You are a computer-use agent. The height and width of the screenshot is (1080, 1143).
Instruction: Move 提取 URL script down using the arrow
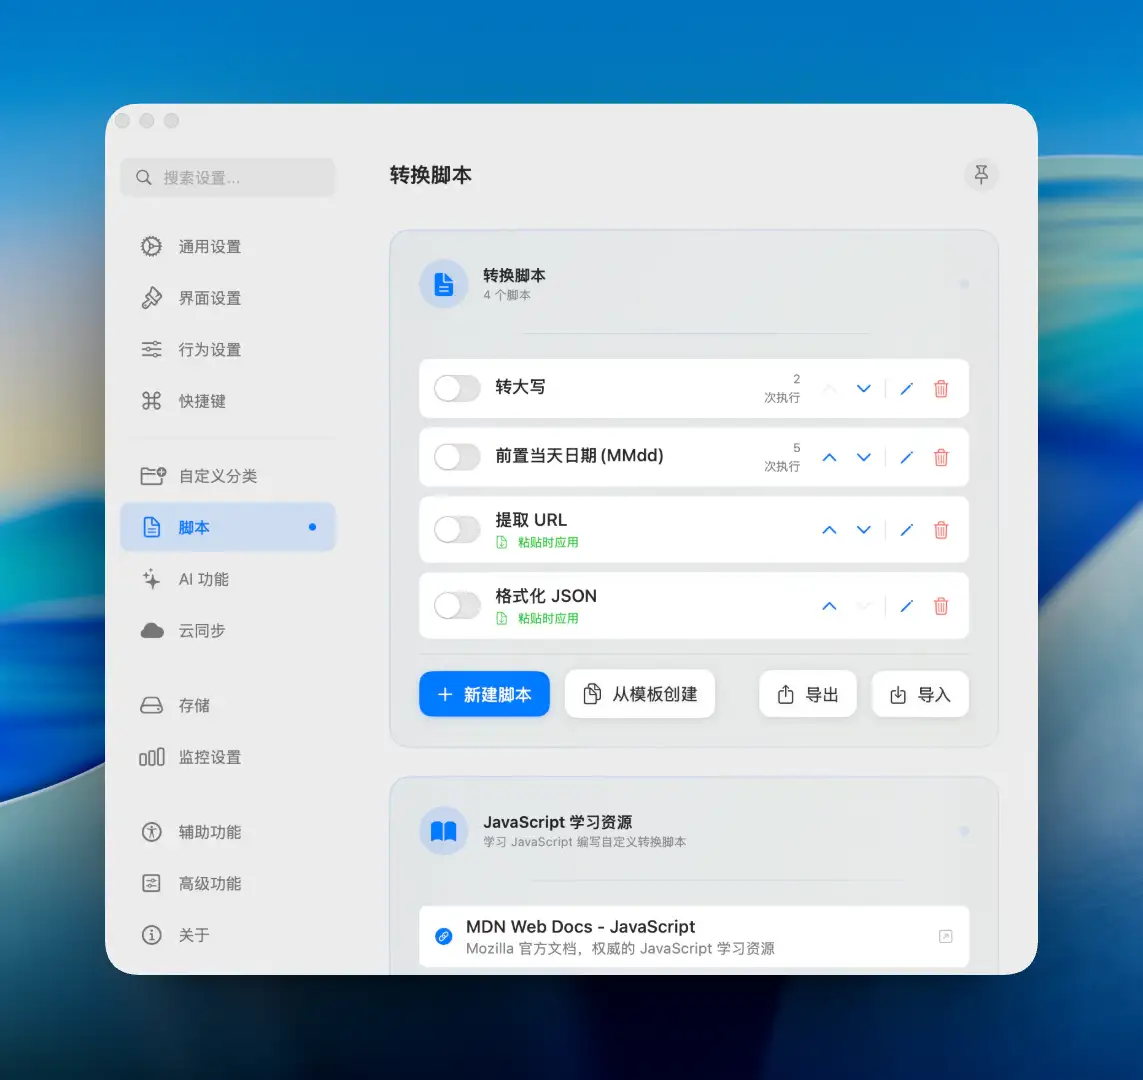click(864, 530)
